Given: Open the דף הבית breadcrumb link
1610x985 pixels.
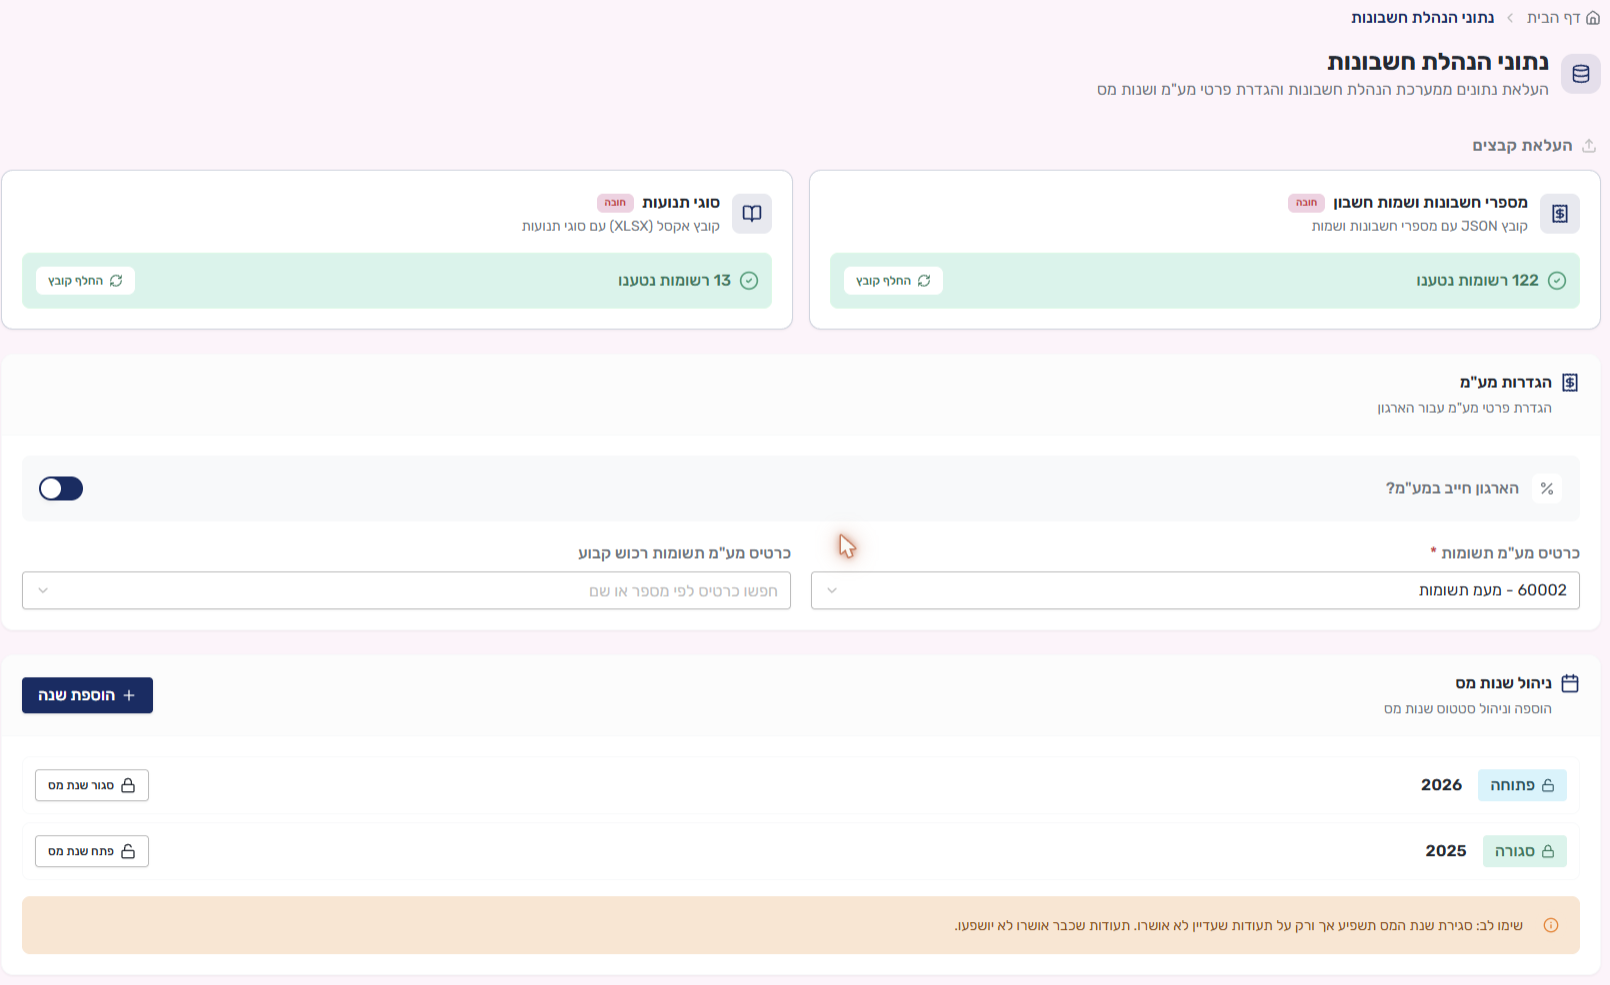Looking at the screenshot, I should pyautogui.click(x=1554, y=18).
